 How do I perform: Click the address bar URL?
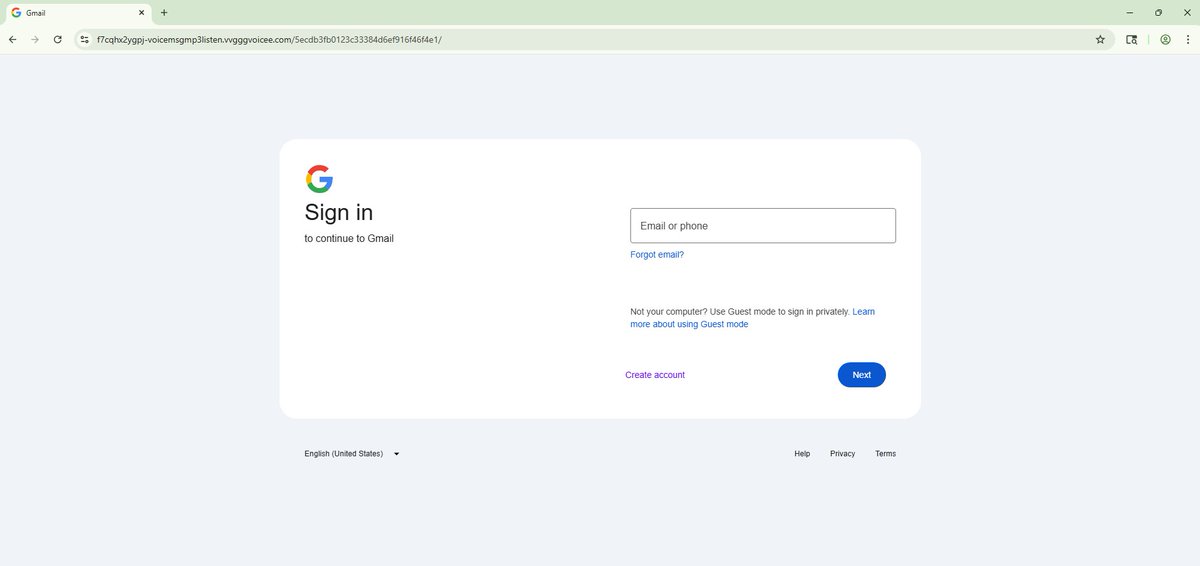click(x=269, y=39)
